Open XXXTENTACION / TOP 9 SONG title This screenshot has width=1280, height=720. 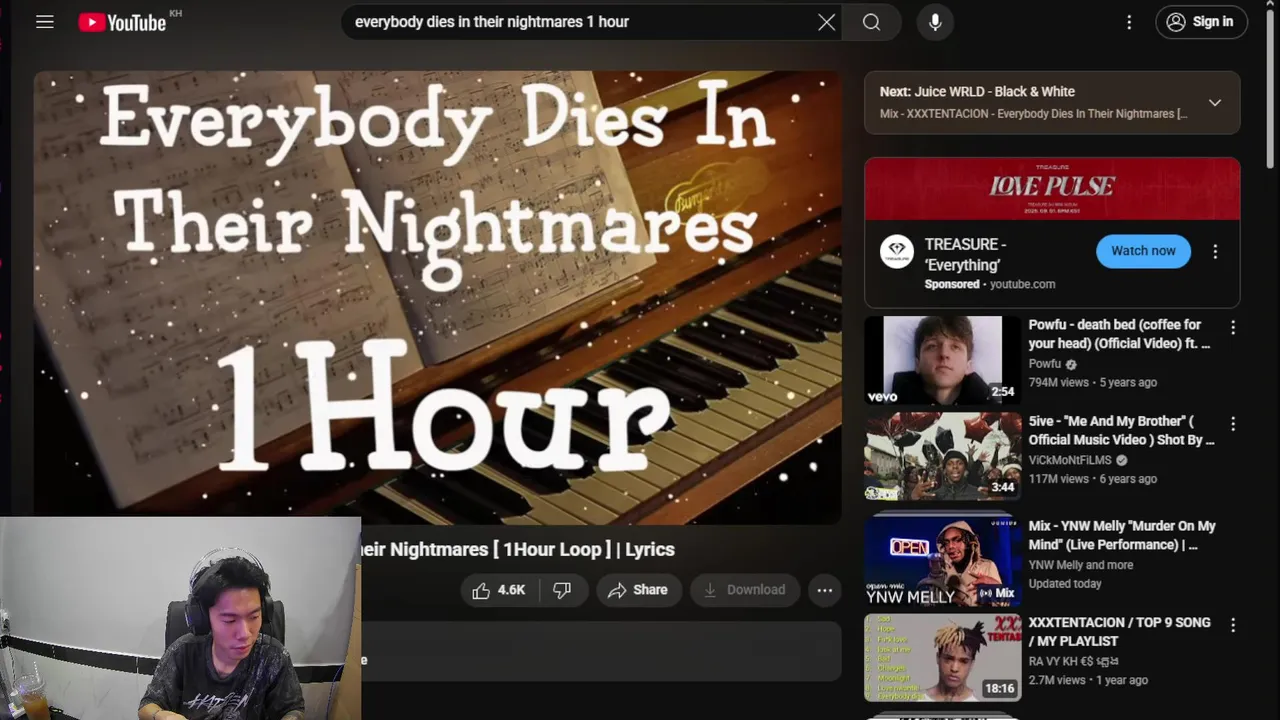[x=1119, y=632]
